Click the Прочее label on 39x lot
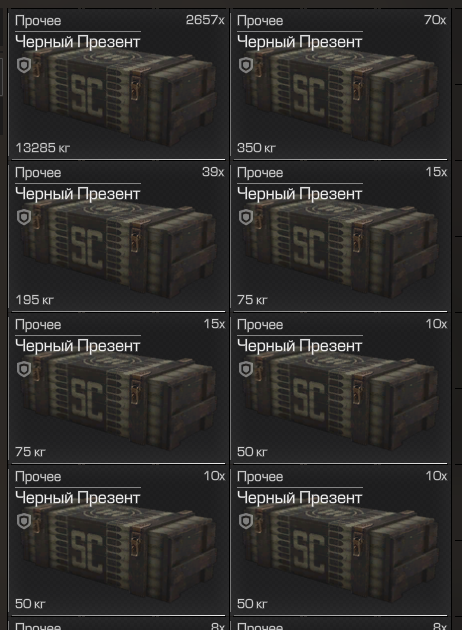462x630 pixels. pyautogui.click(x=38, y=173)
